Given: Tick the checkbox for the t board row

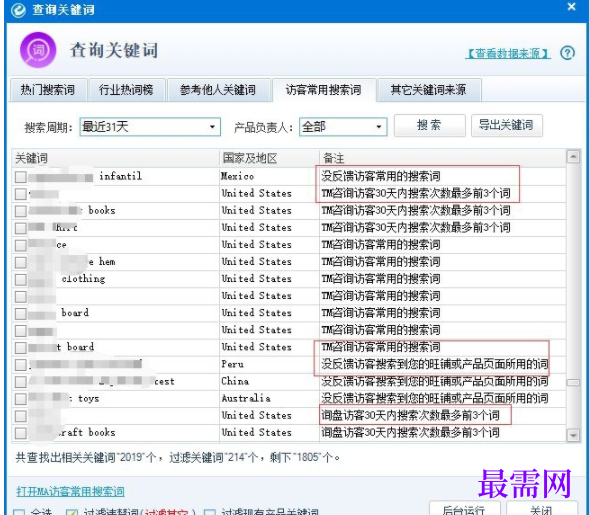Looking at the screenshot, I should click(x=21, y=348).
